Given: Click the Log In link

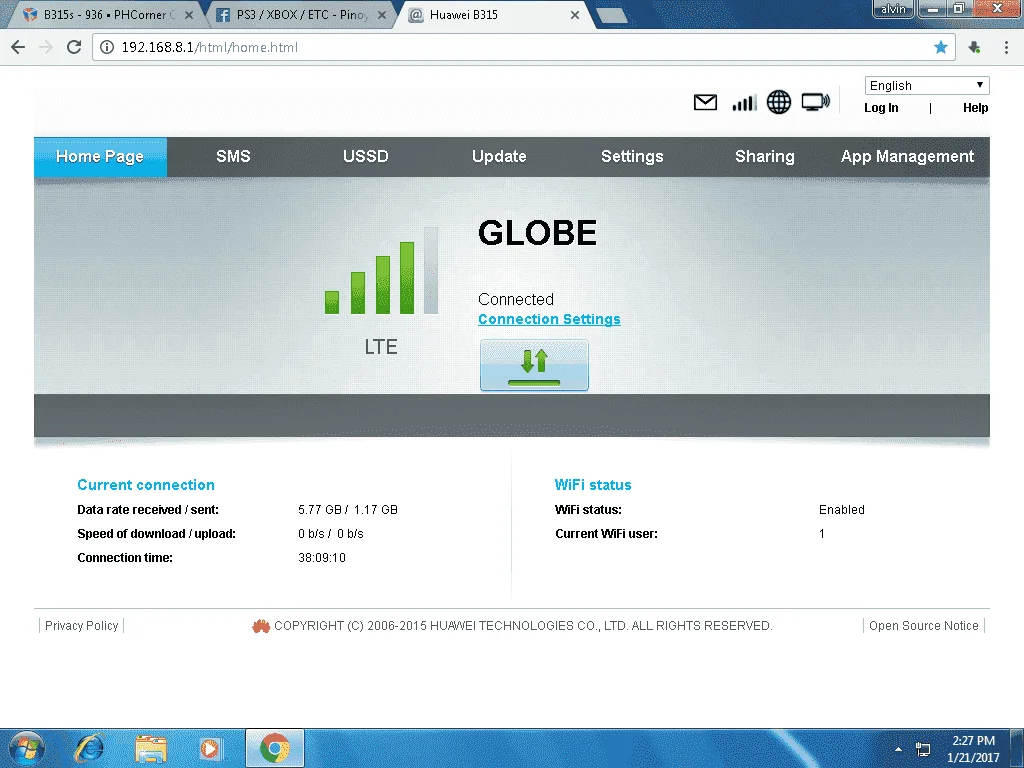Looking at the screenshot, I should 881,108.
